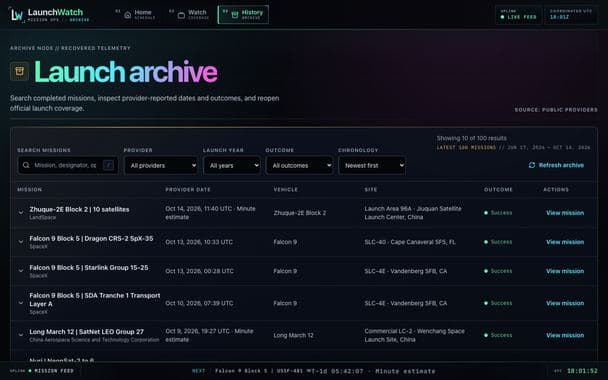
Task: Click 'SOURCE: PUBLIC PROVIDERS' label
Action: point(556,110)
